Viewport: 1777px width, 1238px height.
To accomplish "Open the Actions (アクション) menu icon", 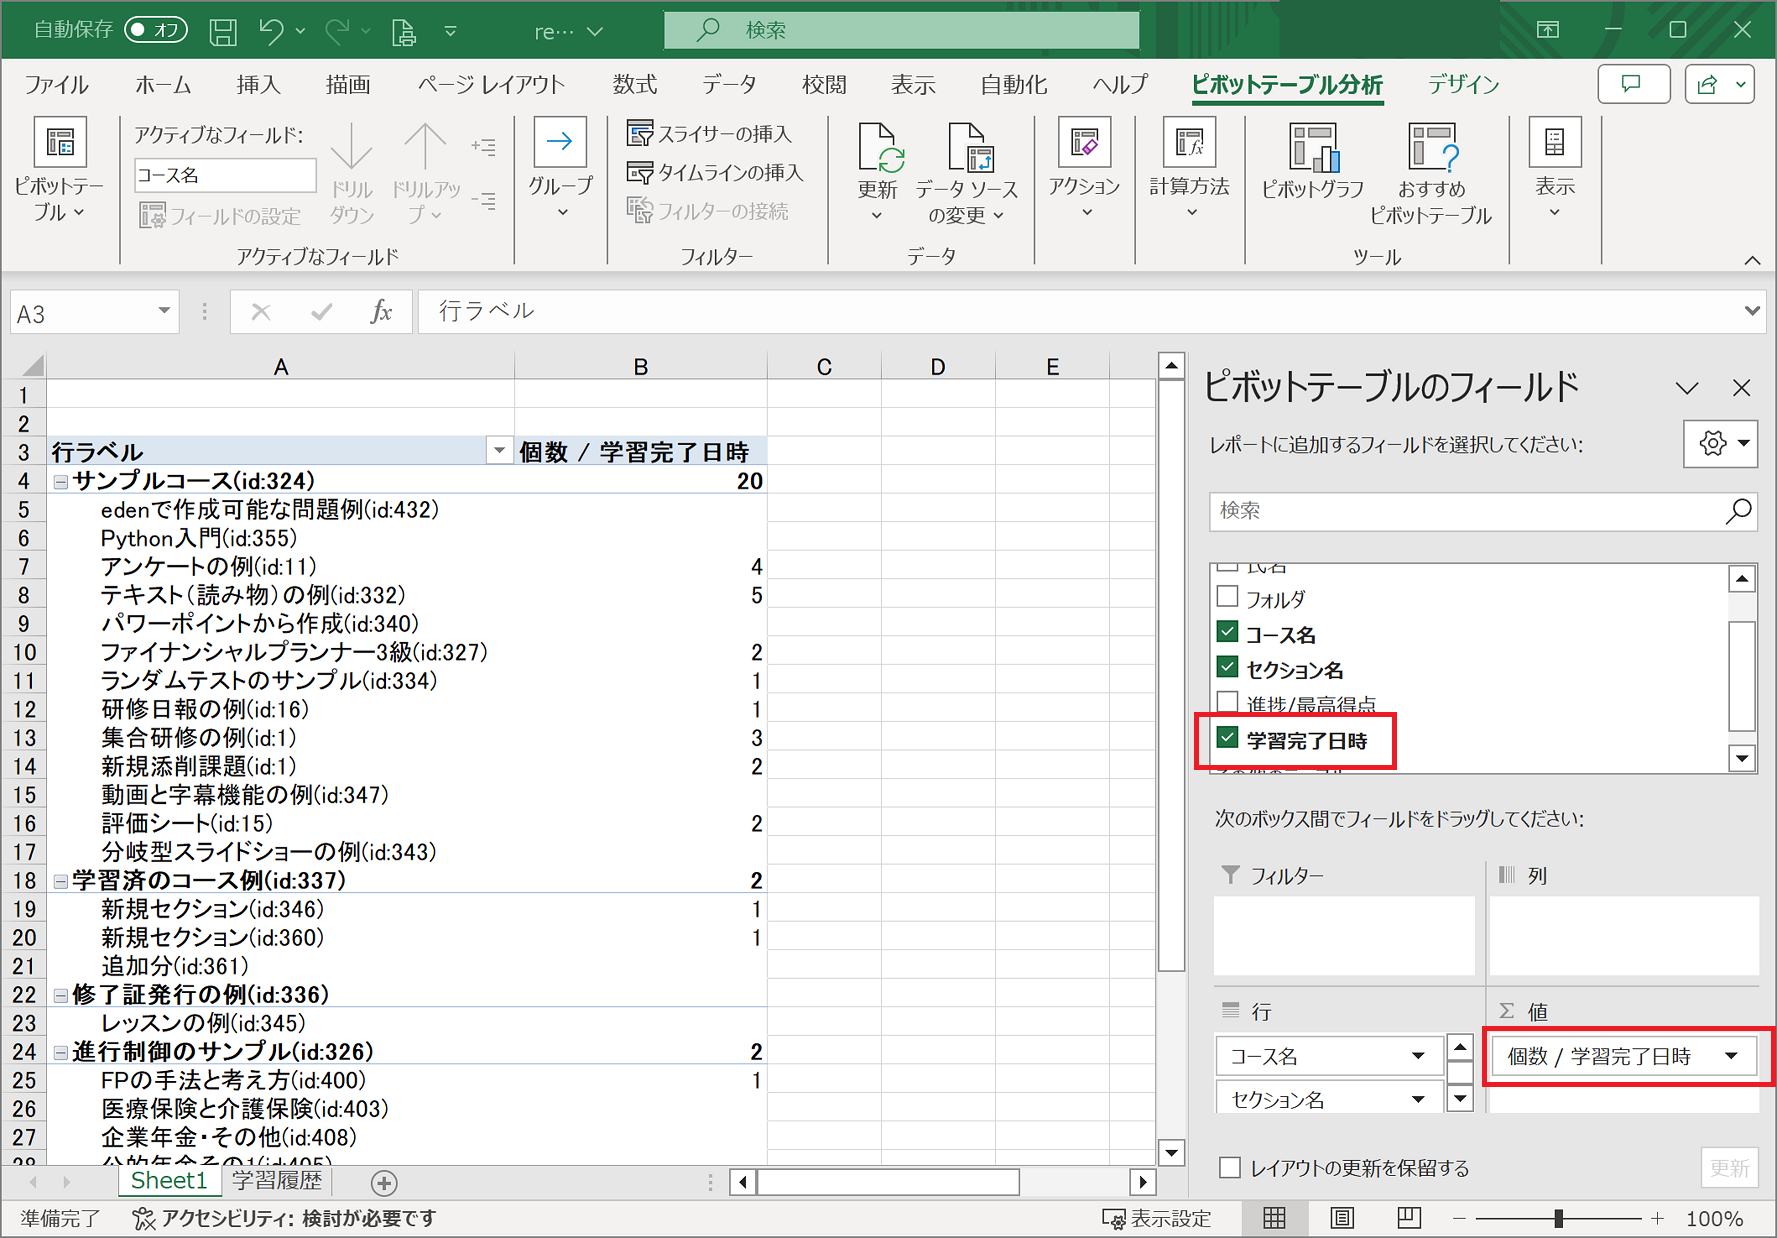I will tap(1084, 143).
